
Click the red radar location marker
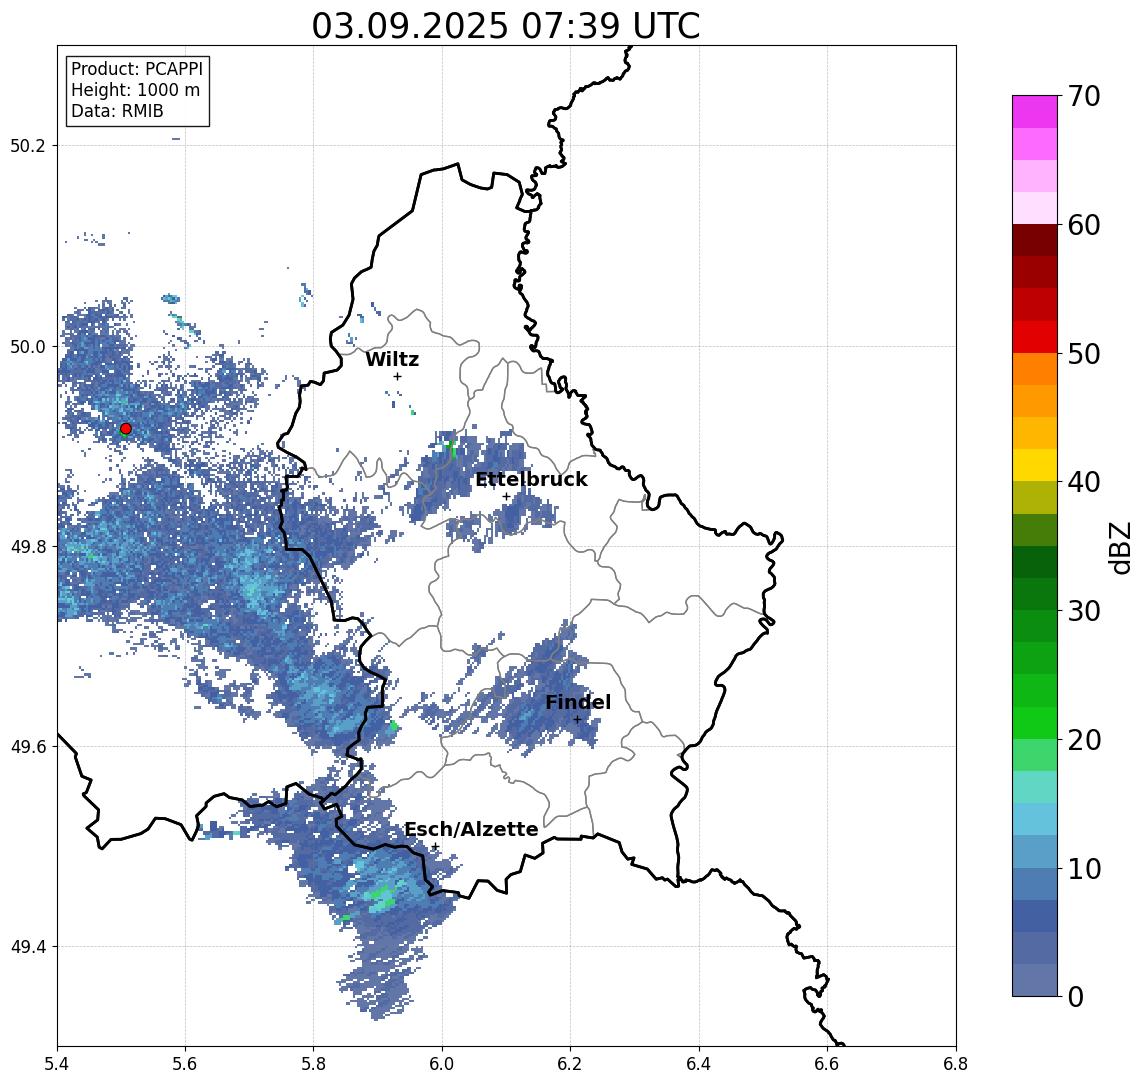point(126,429)
